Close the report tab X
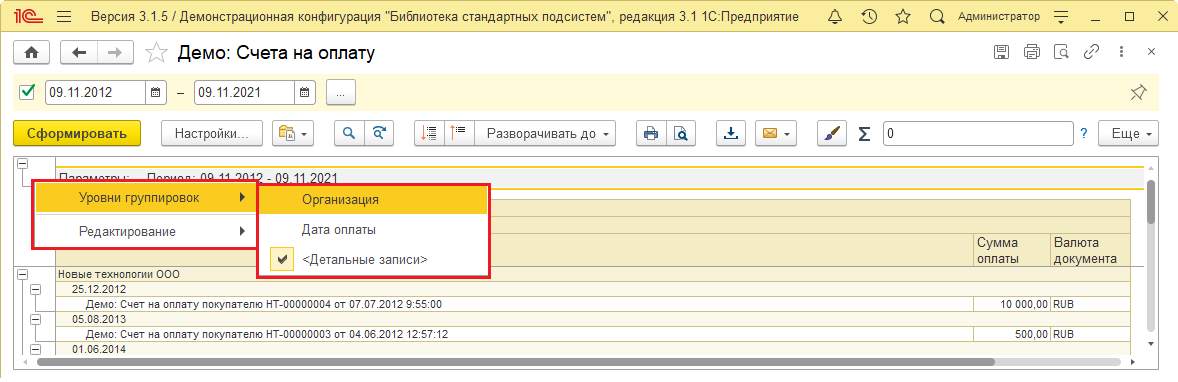The width and height of the screenshot is (1178, 382). [1151, 52]
